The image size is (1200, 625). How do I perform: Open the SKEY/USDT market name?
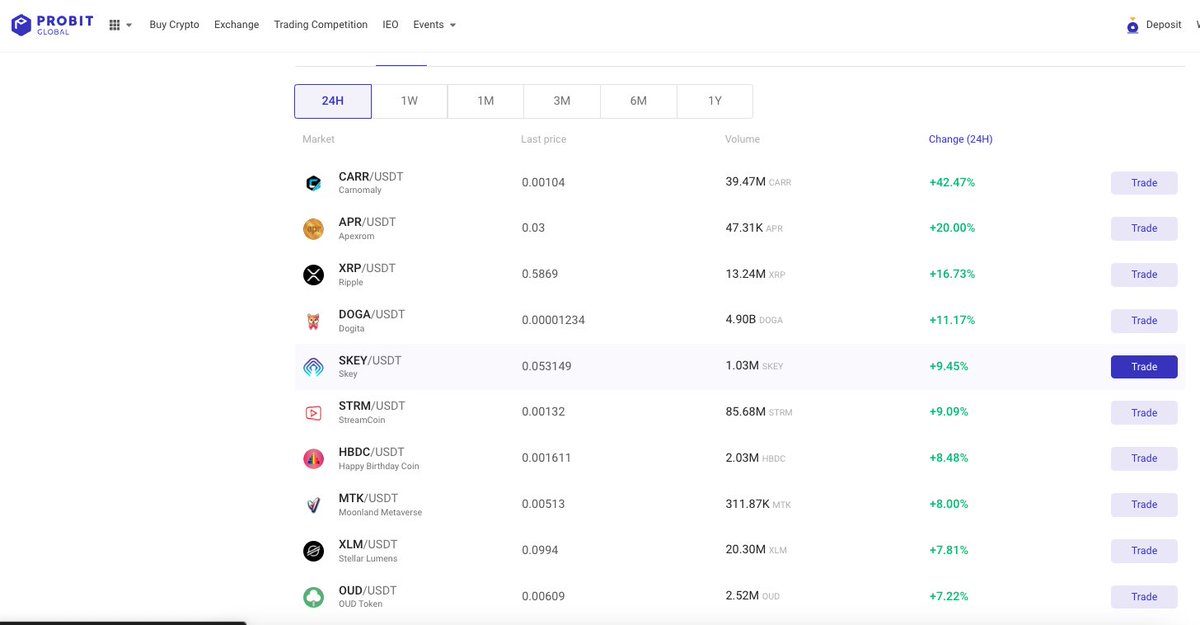370,360
